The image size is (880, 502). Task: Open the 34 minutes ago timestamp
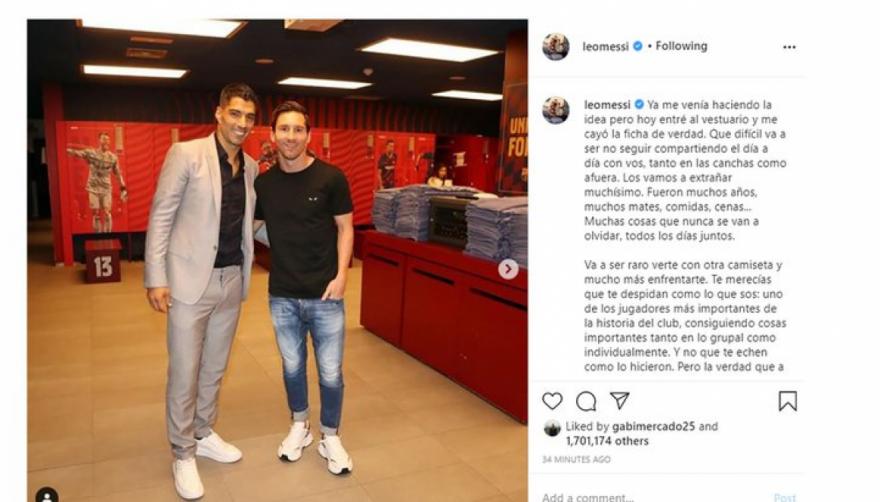(x=576, y=459)
